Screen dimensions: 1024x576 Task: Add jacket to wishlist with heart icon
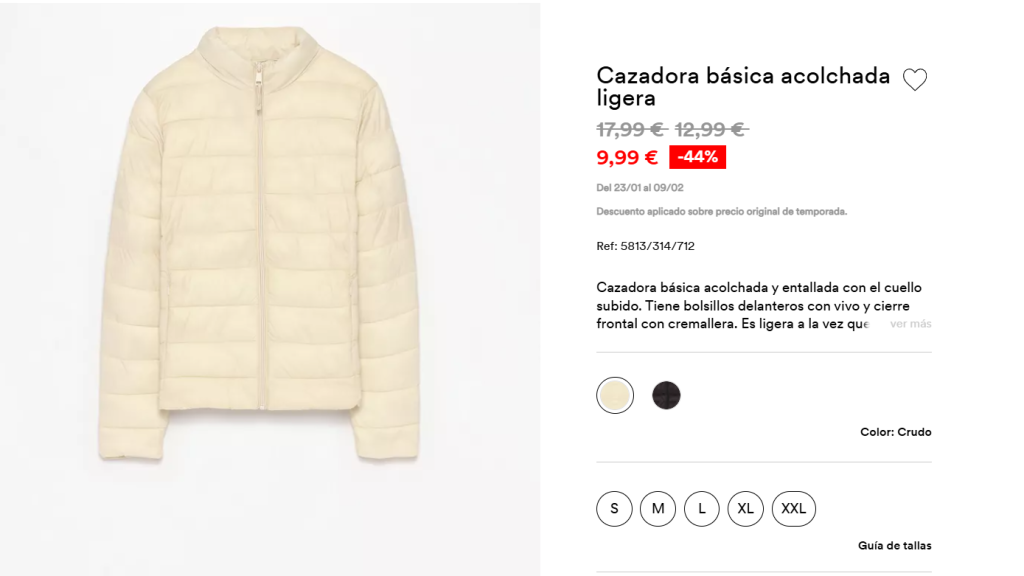point(914,80)
